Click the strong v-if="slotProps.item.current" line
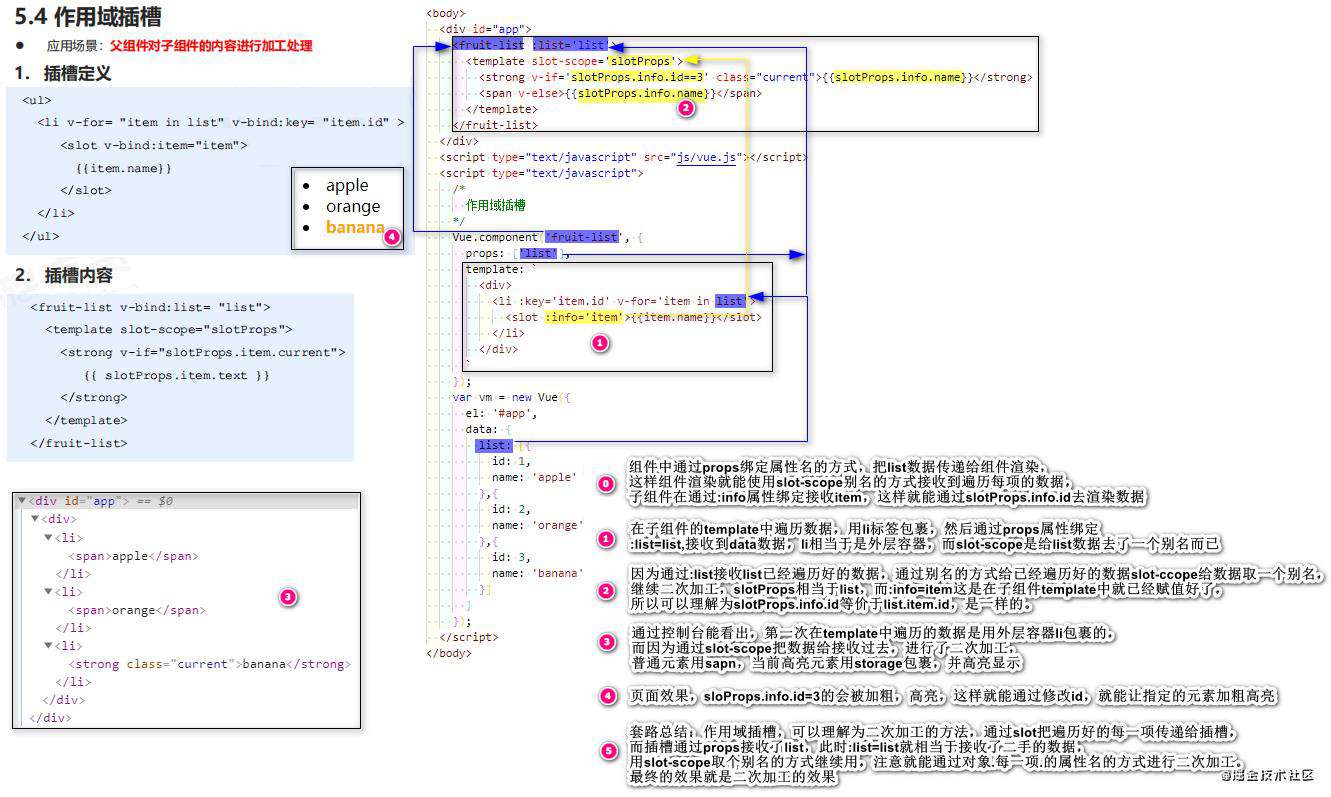The height and width of the screenshot is (797, 1331). tap(202, 352)
